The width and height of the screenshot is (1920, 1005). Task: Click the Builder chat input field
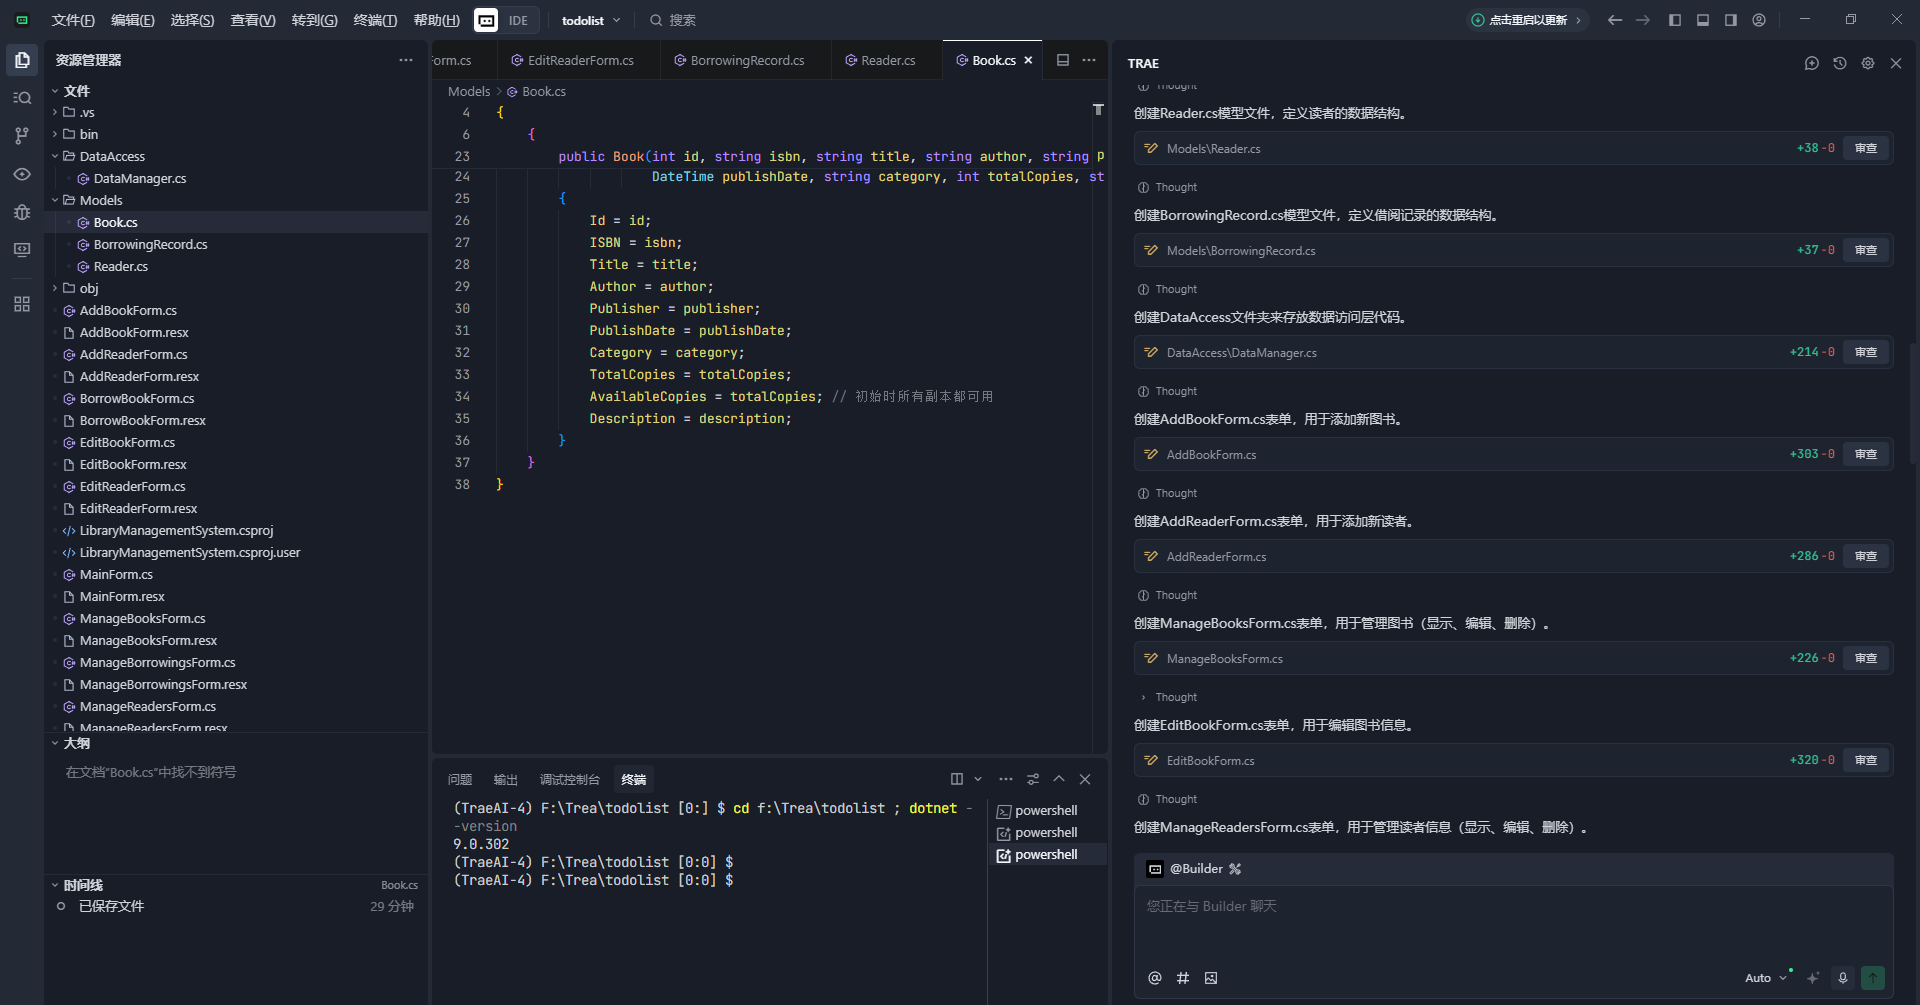point(1513,925)
